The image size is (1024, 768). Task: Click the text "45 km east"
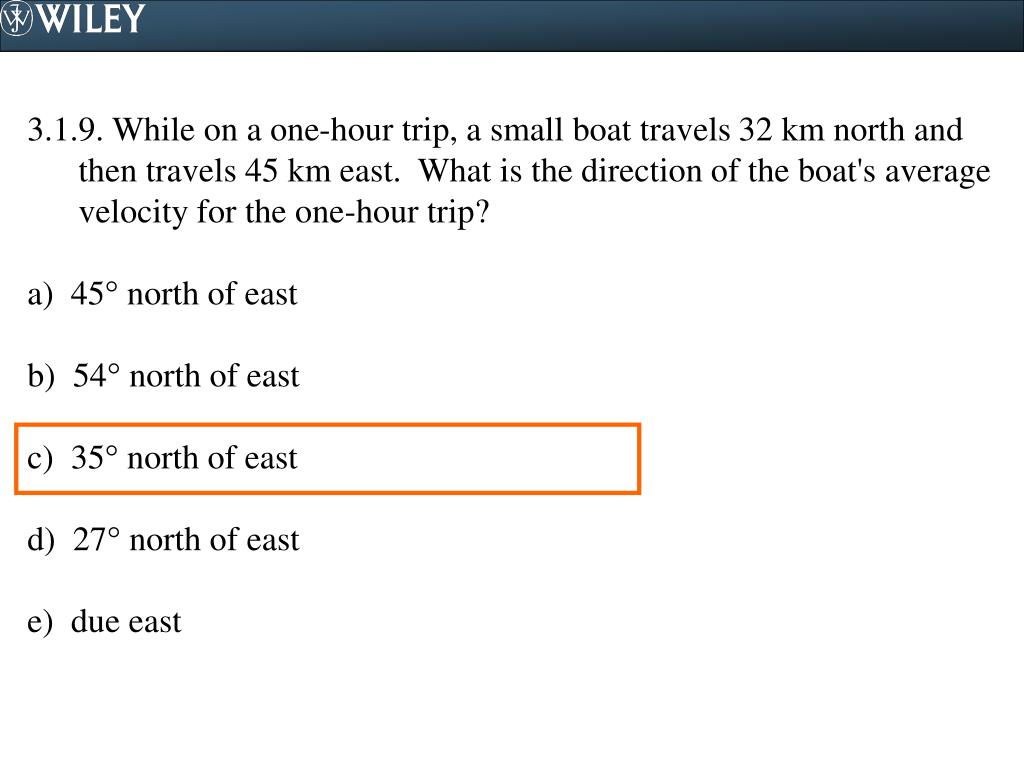point(321,171)
